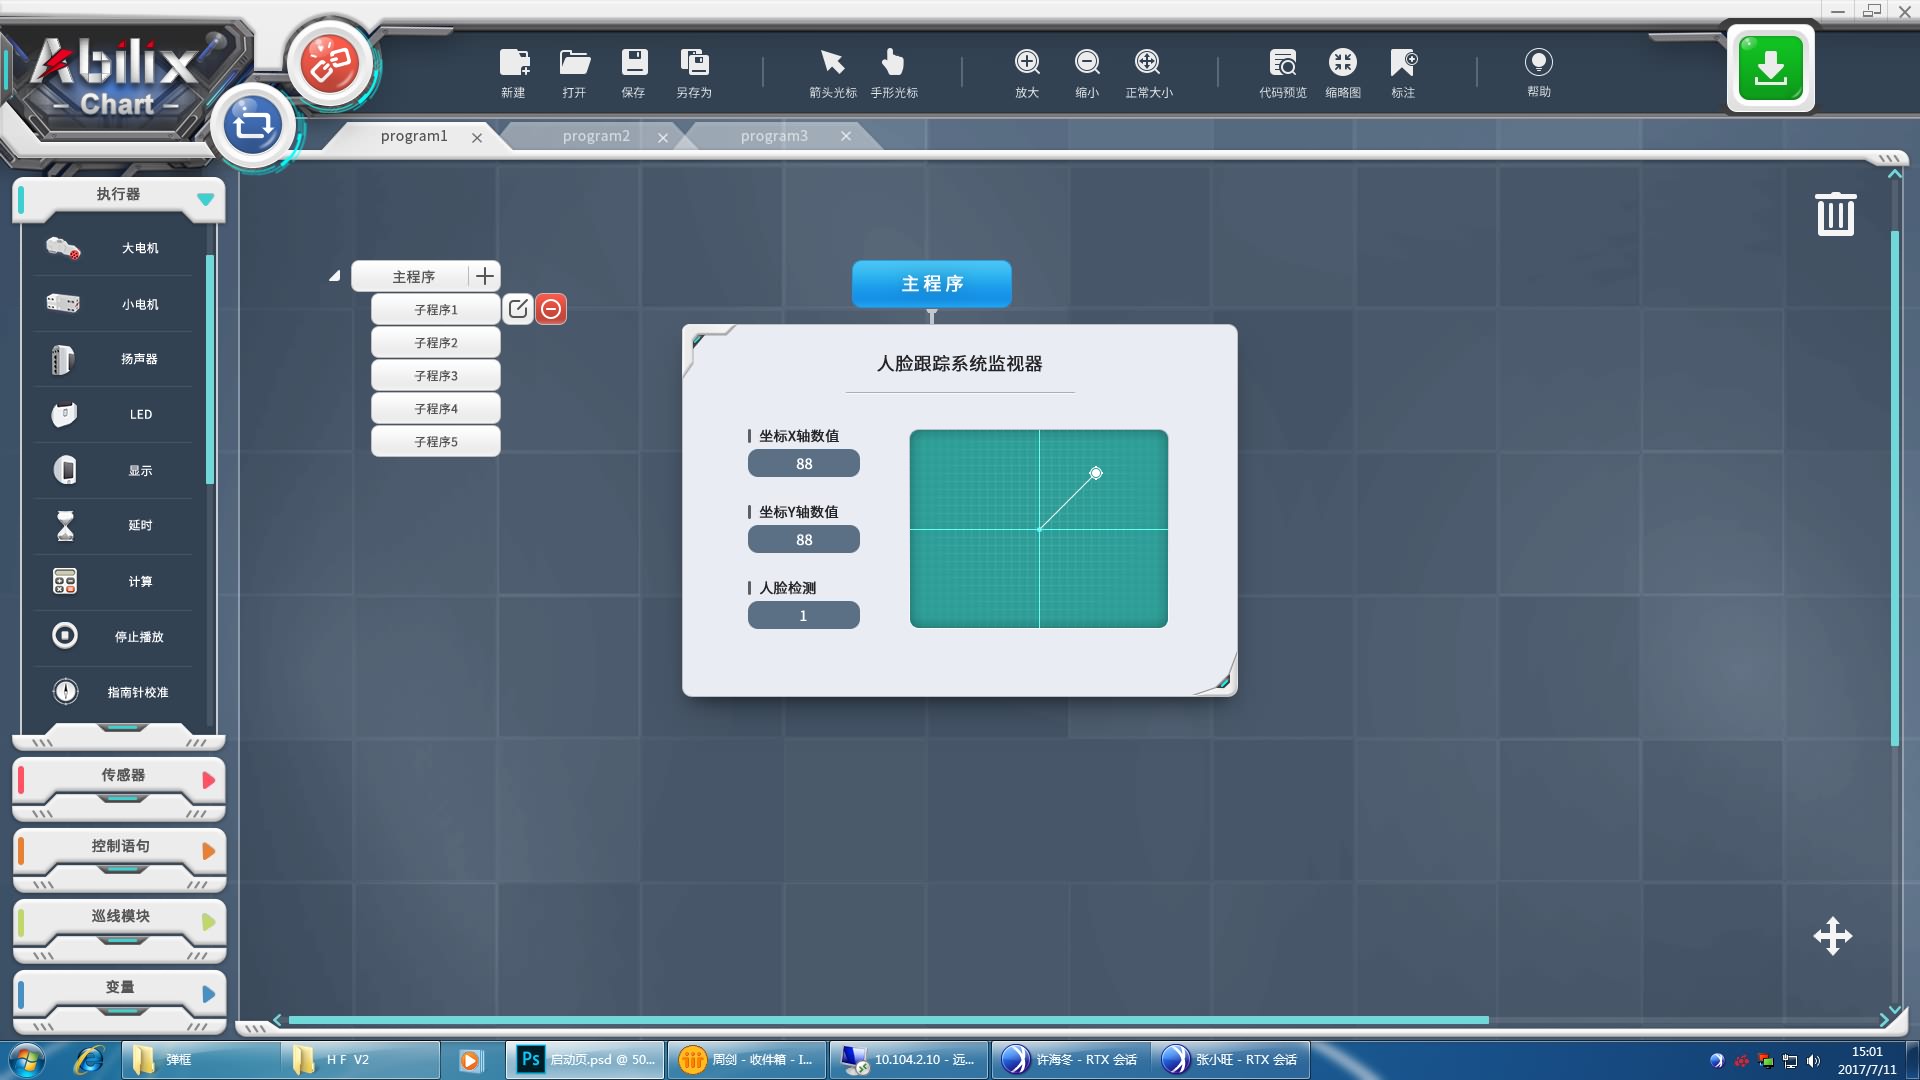
Task: Select subprogram 子程序4
Action: coord(436,408)
